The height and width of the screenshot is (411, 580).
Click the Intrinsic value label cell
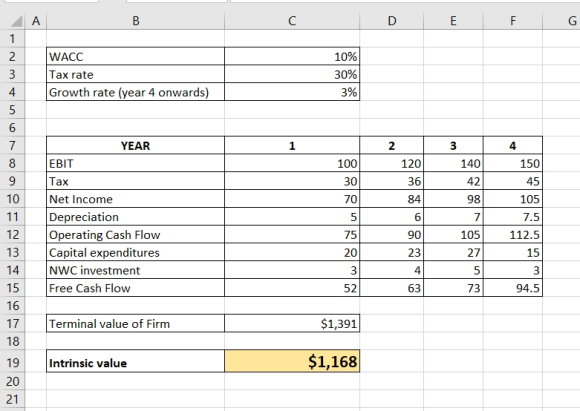point(135,361)
